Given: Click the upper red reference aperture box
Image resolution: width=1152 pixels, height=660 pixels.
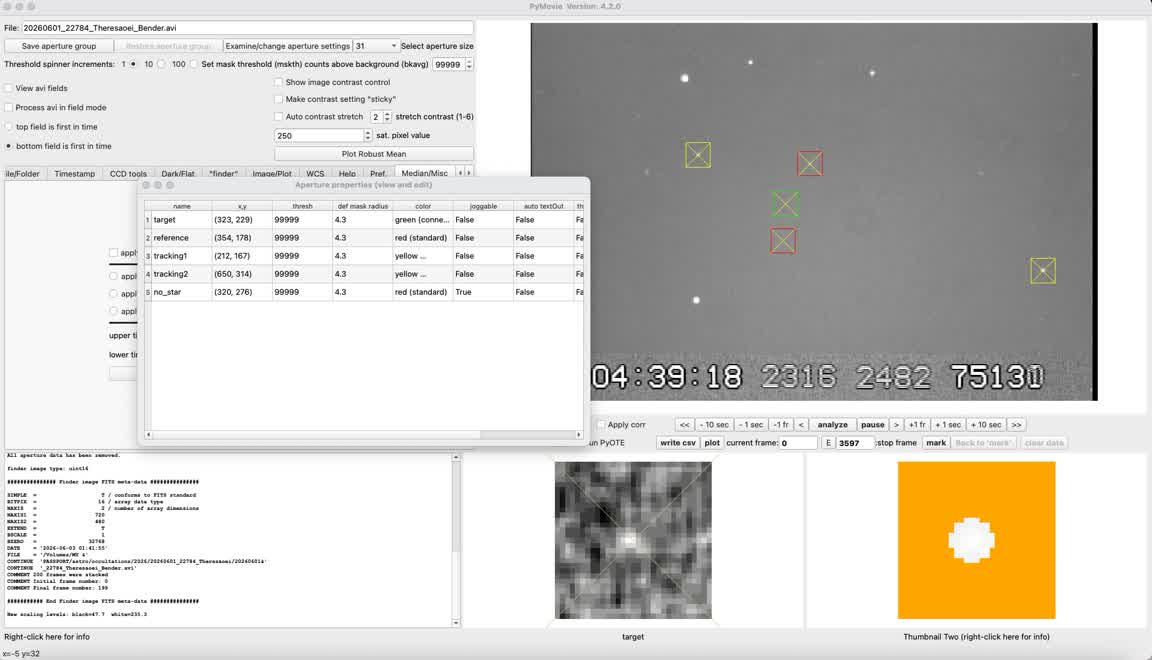Looking at the screenshot, I should (x=810, y=163).
